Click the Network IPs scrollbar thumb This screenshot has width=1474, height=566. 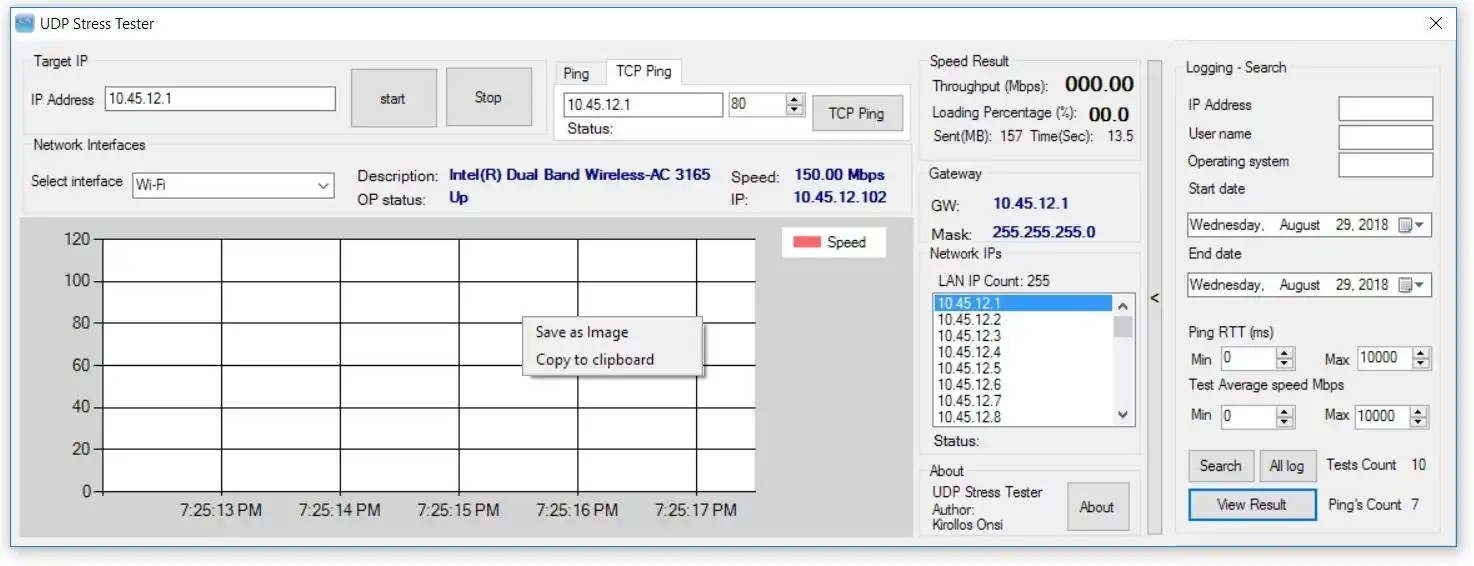click(1123, 326)
